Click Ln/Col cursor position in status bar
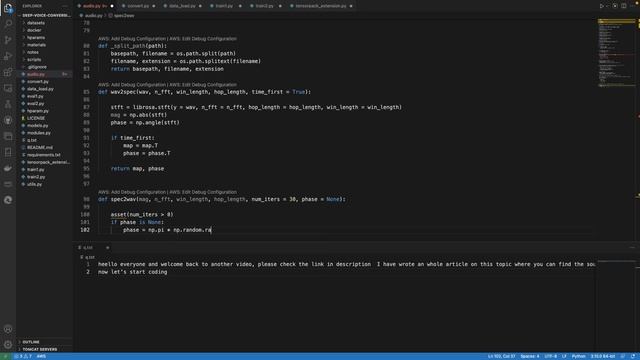 pos(501,356)
